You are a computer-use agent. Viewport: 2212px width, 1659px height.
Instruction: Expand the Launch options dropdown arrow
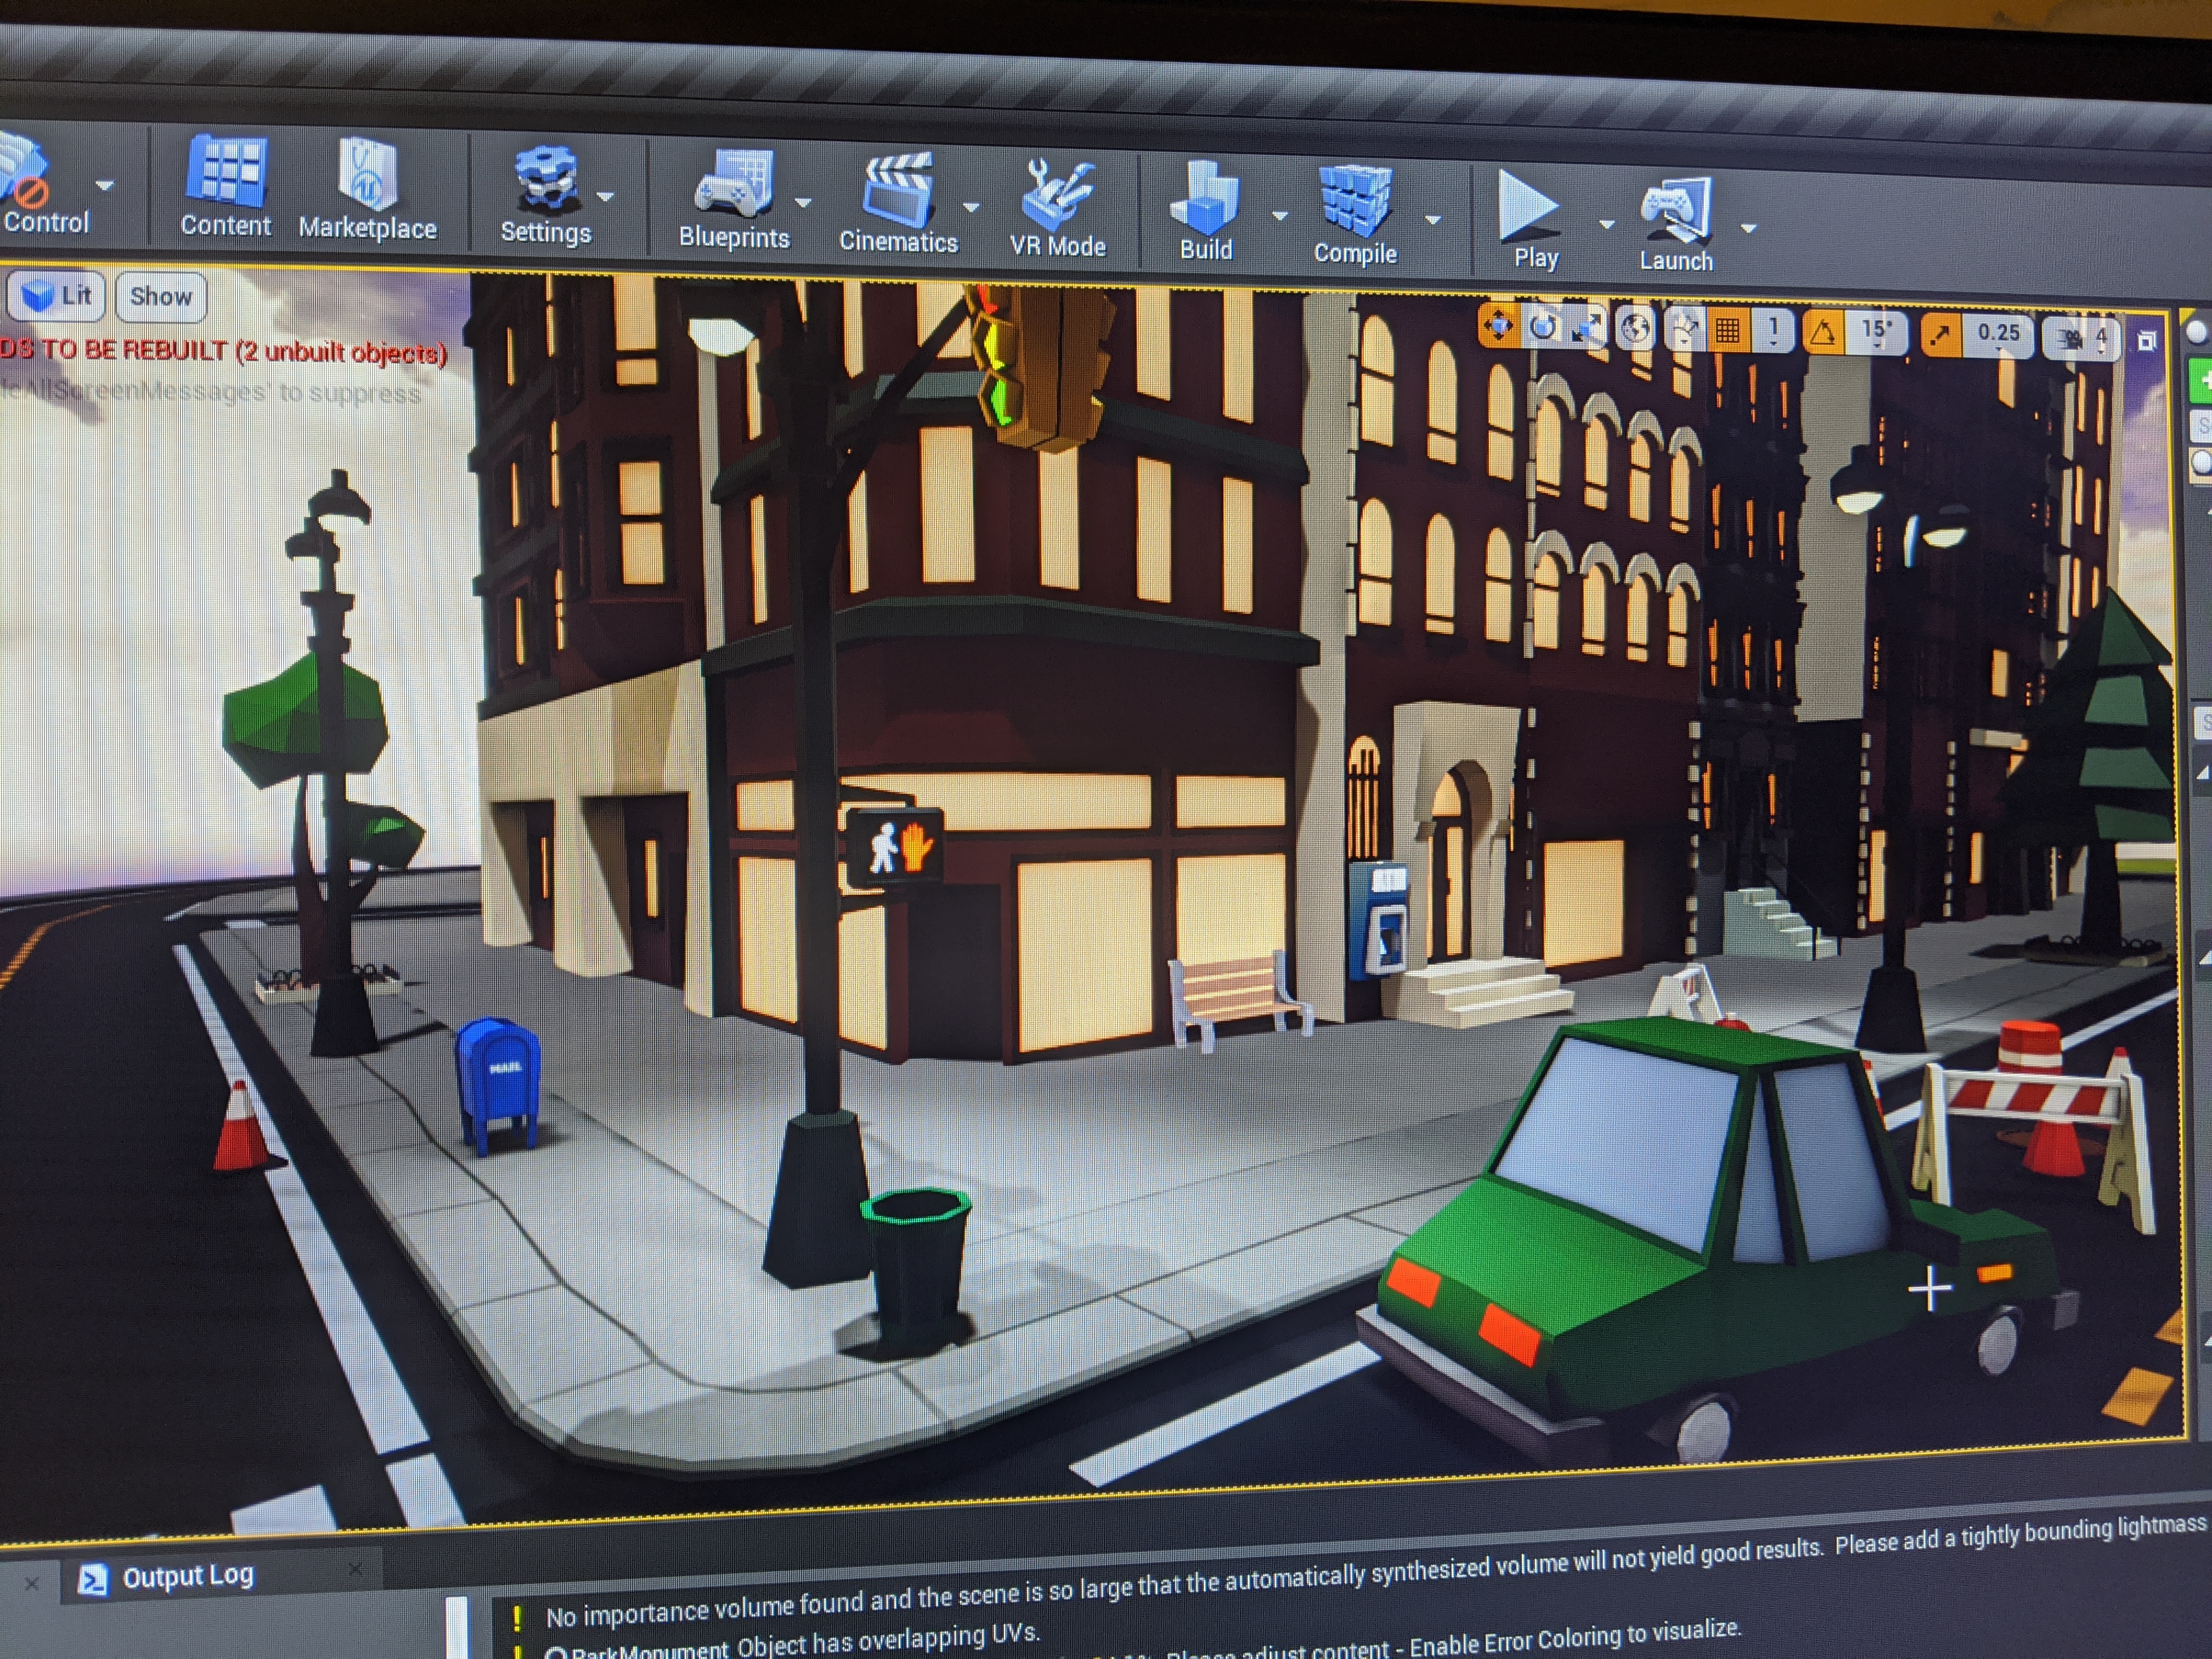(1749, 228)
